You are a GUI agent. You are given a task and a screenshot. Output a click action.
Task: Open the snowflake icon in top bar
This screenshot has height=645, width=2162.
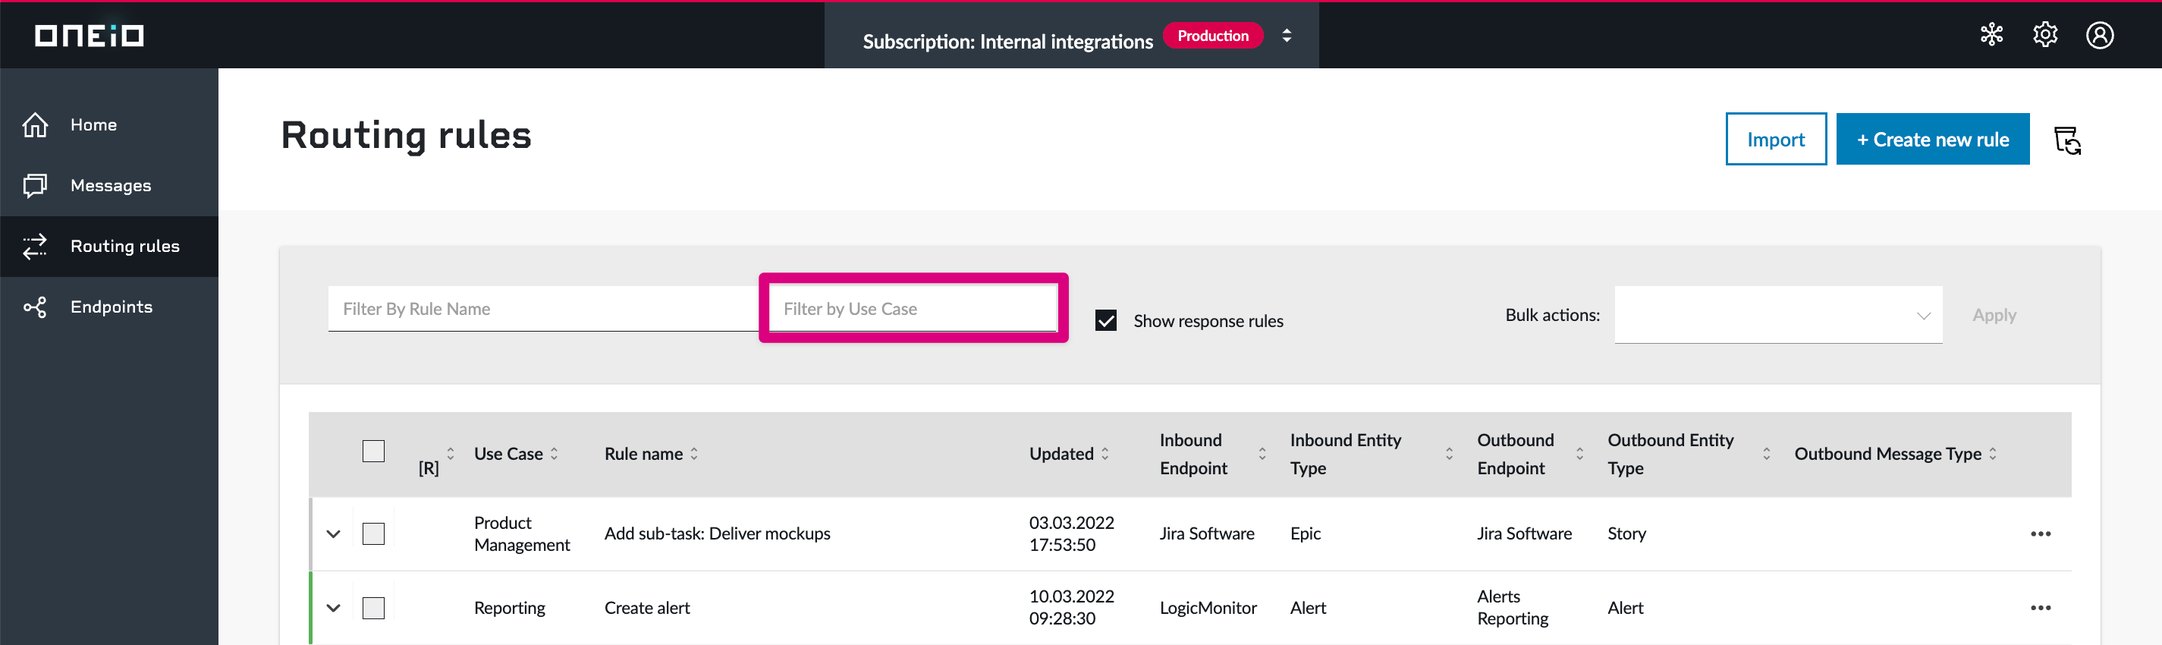pos(1991,35)
